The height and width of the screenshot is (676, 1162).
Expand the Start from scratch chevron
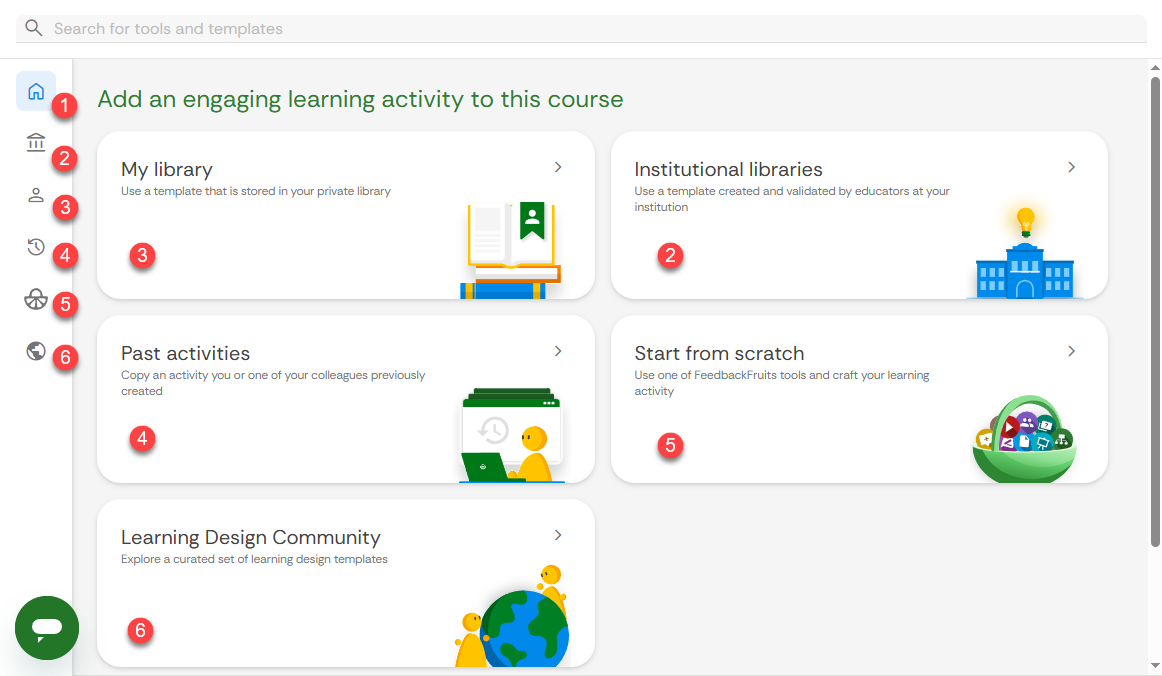(x=1071, y=351)
